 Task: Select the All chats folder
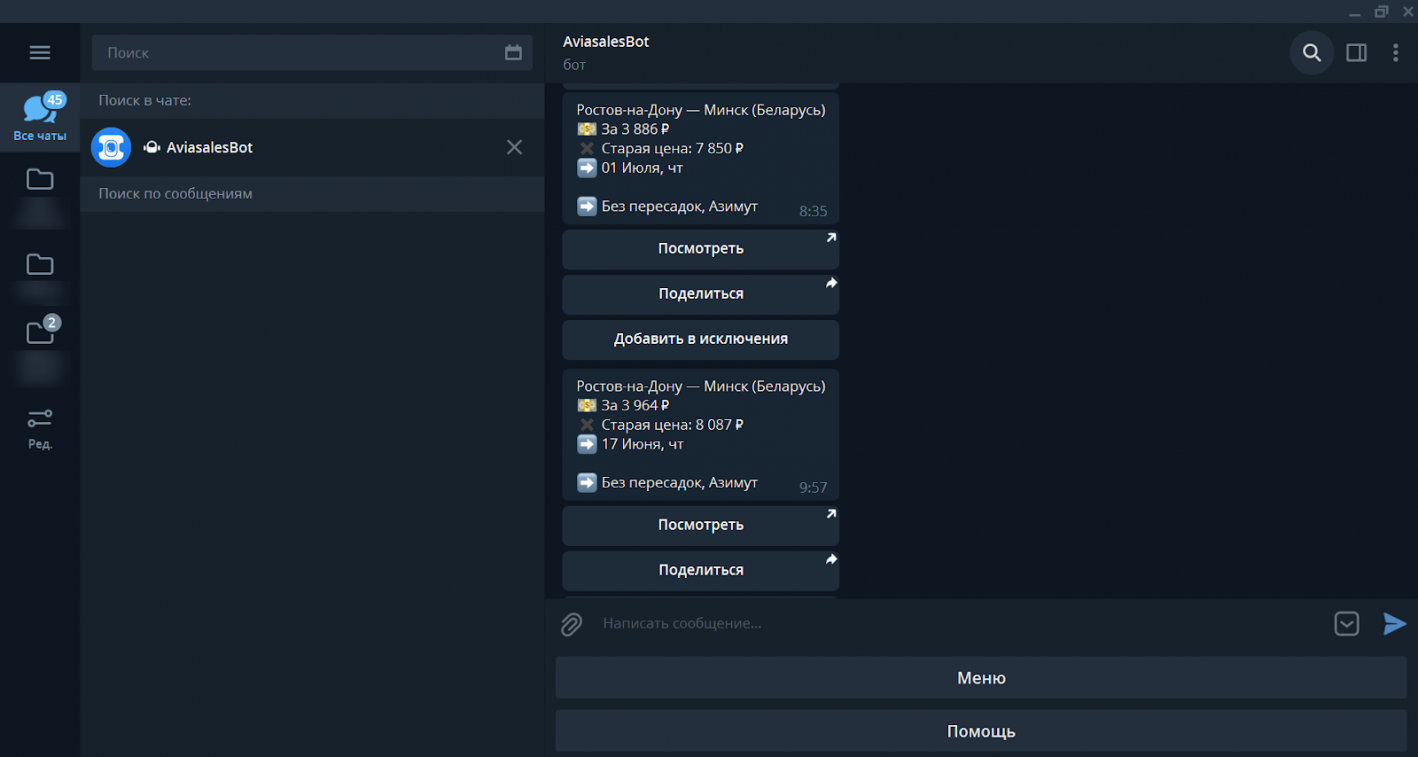click(40, 117)
